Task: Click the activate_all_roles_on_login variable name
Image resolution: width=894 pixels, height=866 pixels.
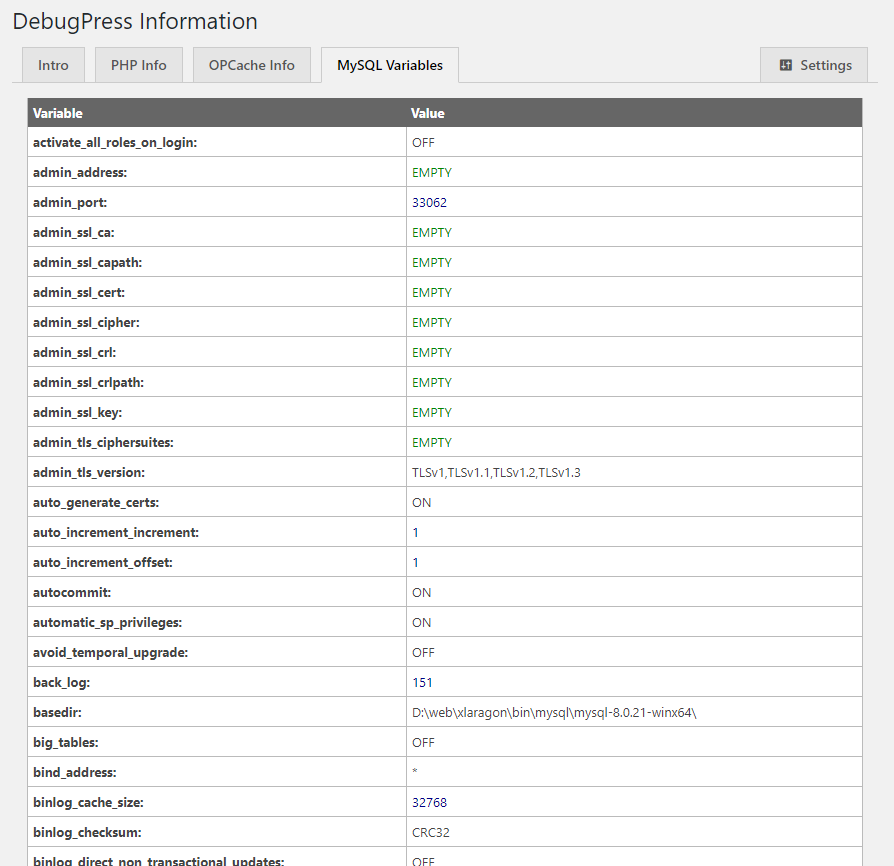Action: tap(115, 142)
